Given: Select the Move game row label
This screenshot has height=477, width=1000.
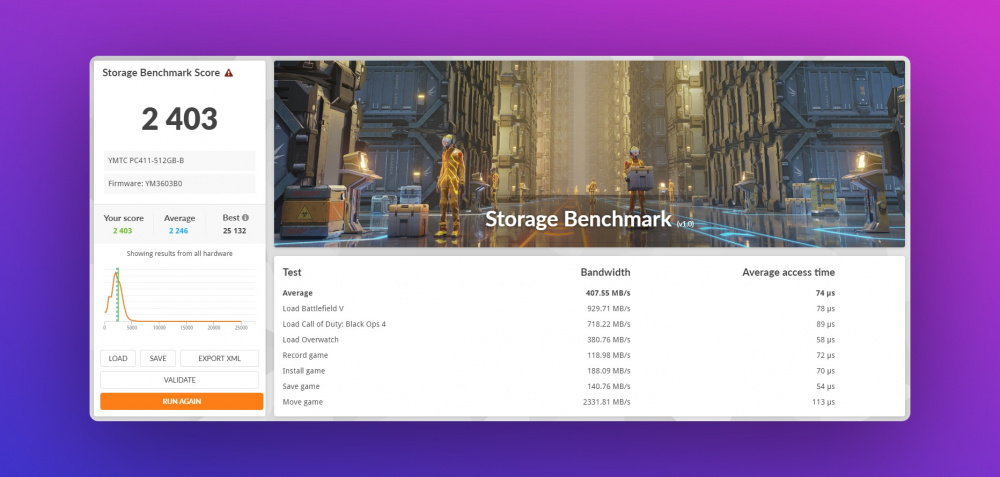Looking at the screenshot, I should 303,402.
